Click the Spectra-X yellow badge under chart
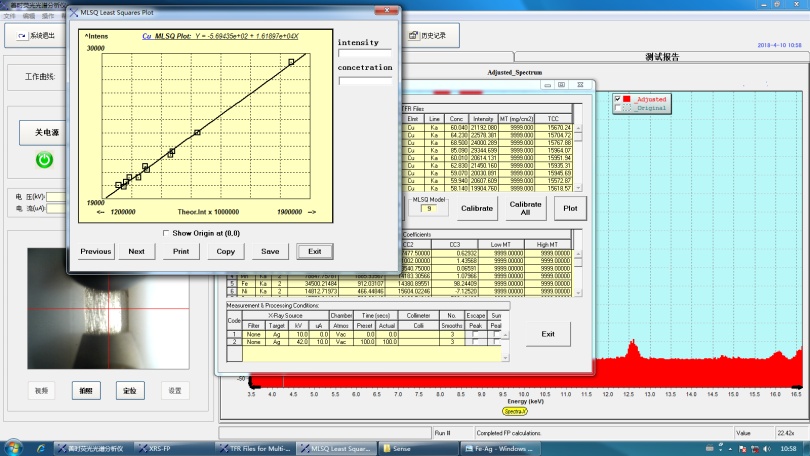 click(515, 412)
